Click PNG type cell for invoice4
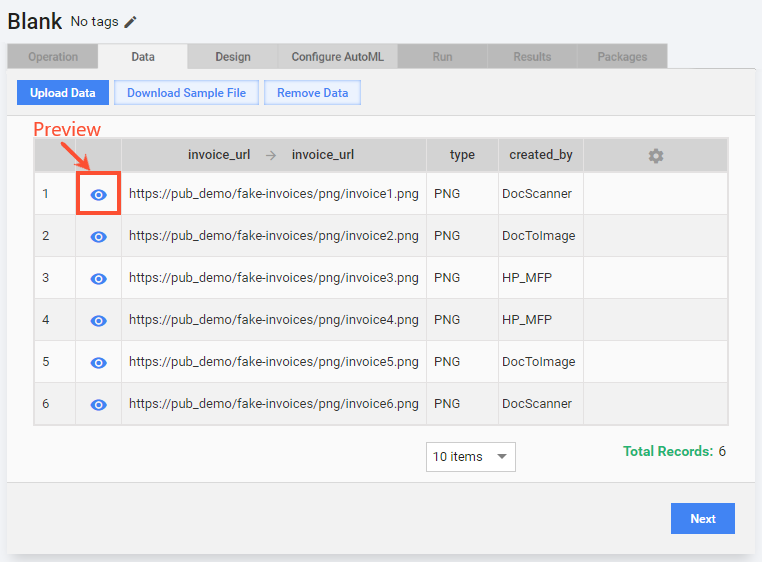 [462, 319]
